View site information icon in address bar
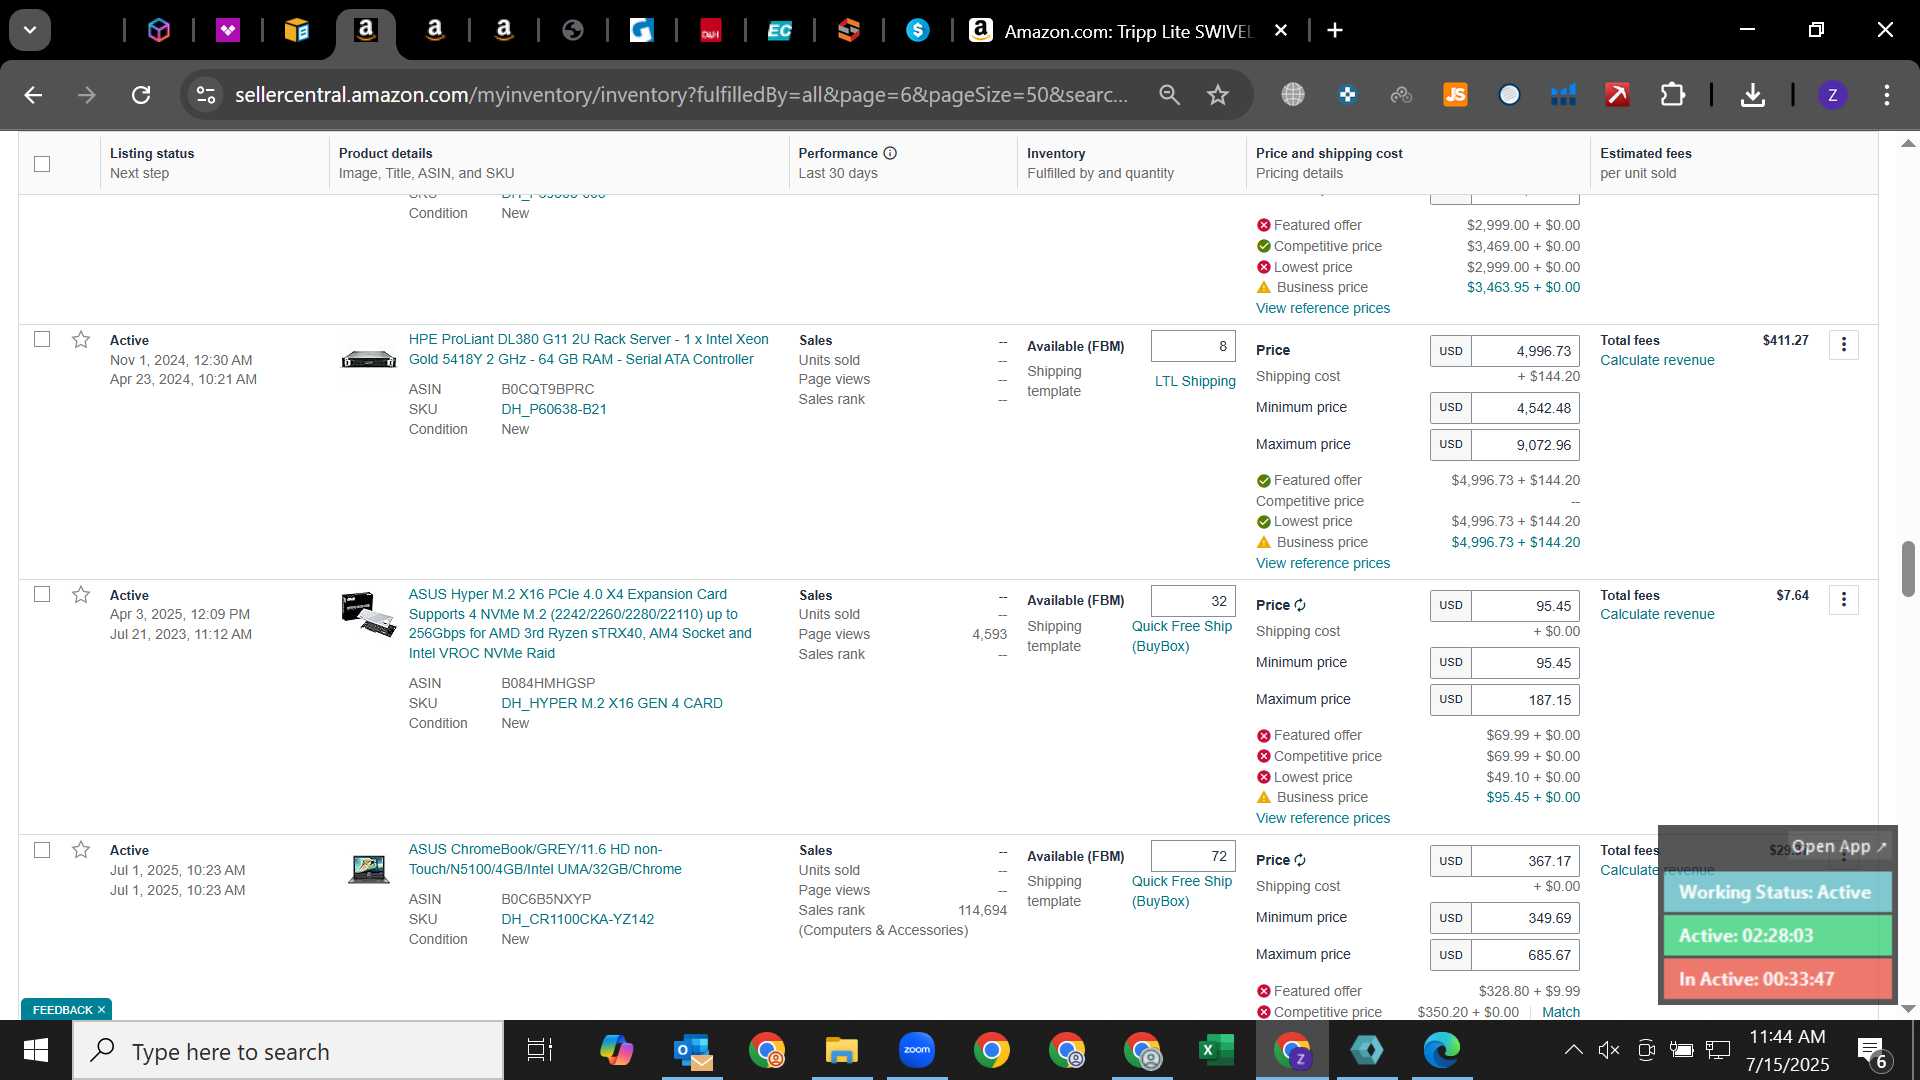The image size is (1920, 1080). pos(206,95)
